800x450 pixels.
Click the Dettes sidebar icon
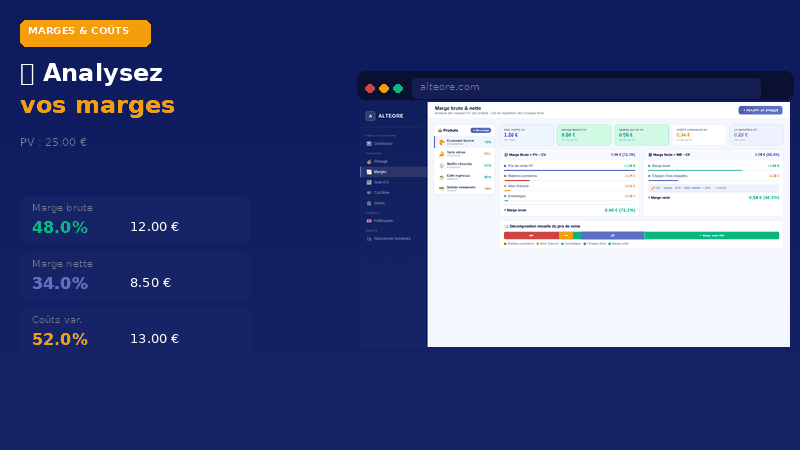(369, 203)
